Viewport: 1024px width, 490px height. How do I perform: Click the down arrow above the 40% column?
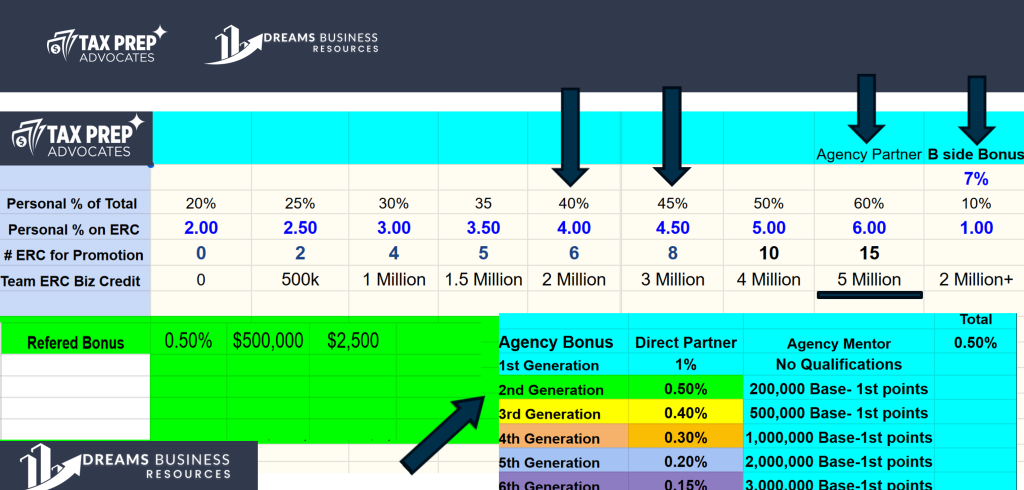571,136
